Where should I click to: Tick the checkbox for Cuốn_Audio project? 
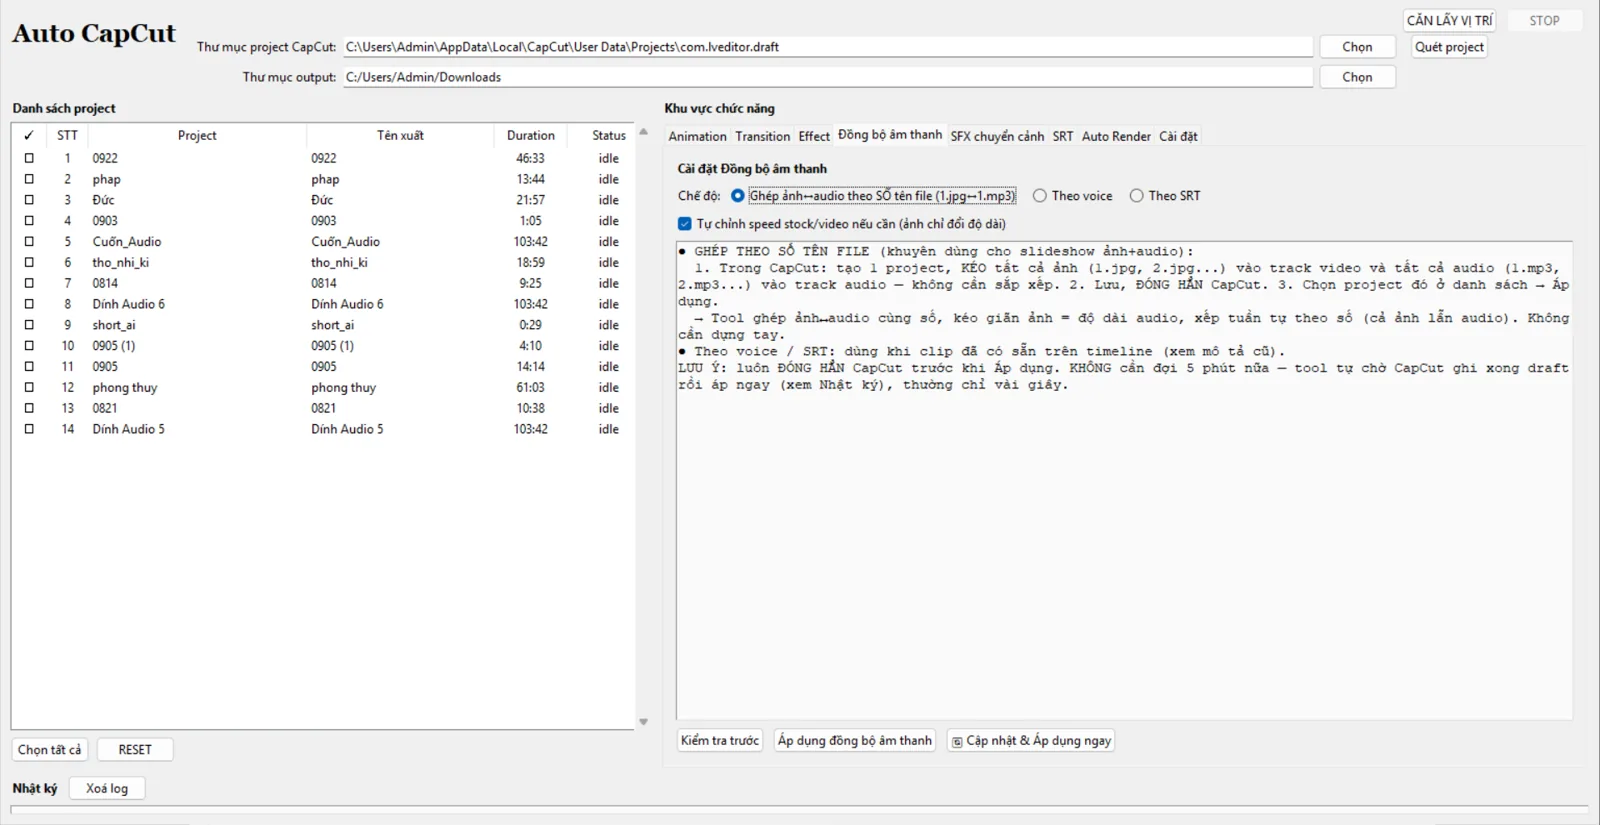29,241
